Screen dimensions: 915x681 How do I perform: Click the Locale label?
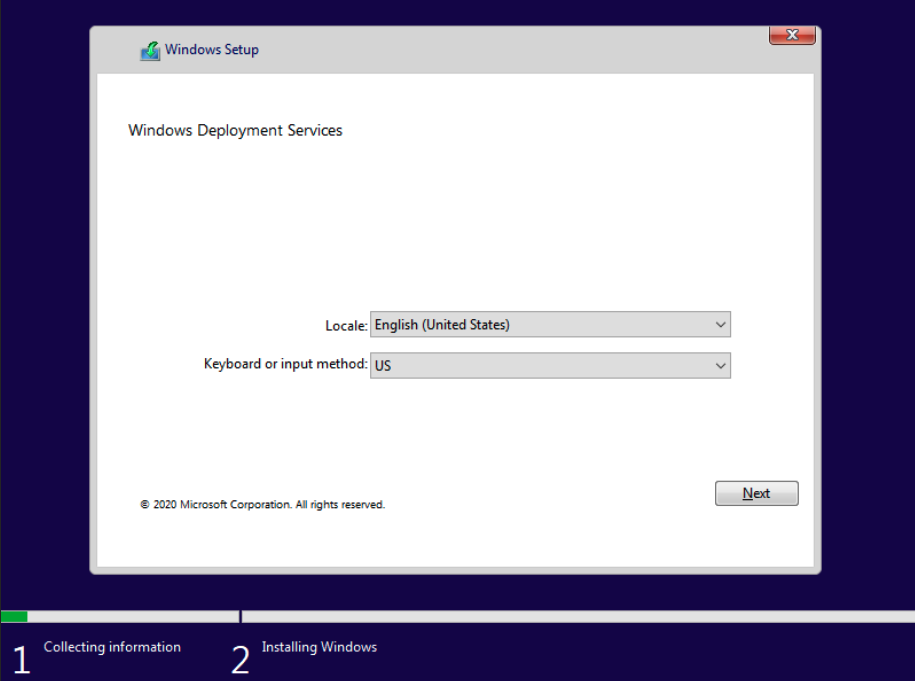pos(346,326)
